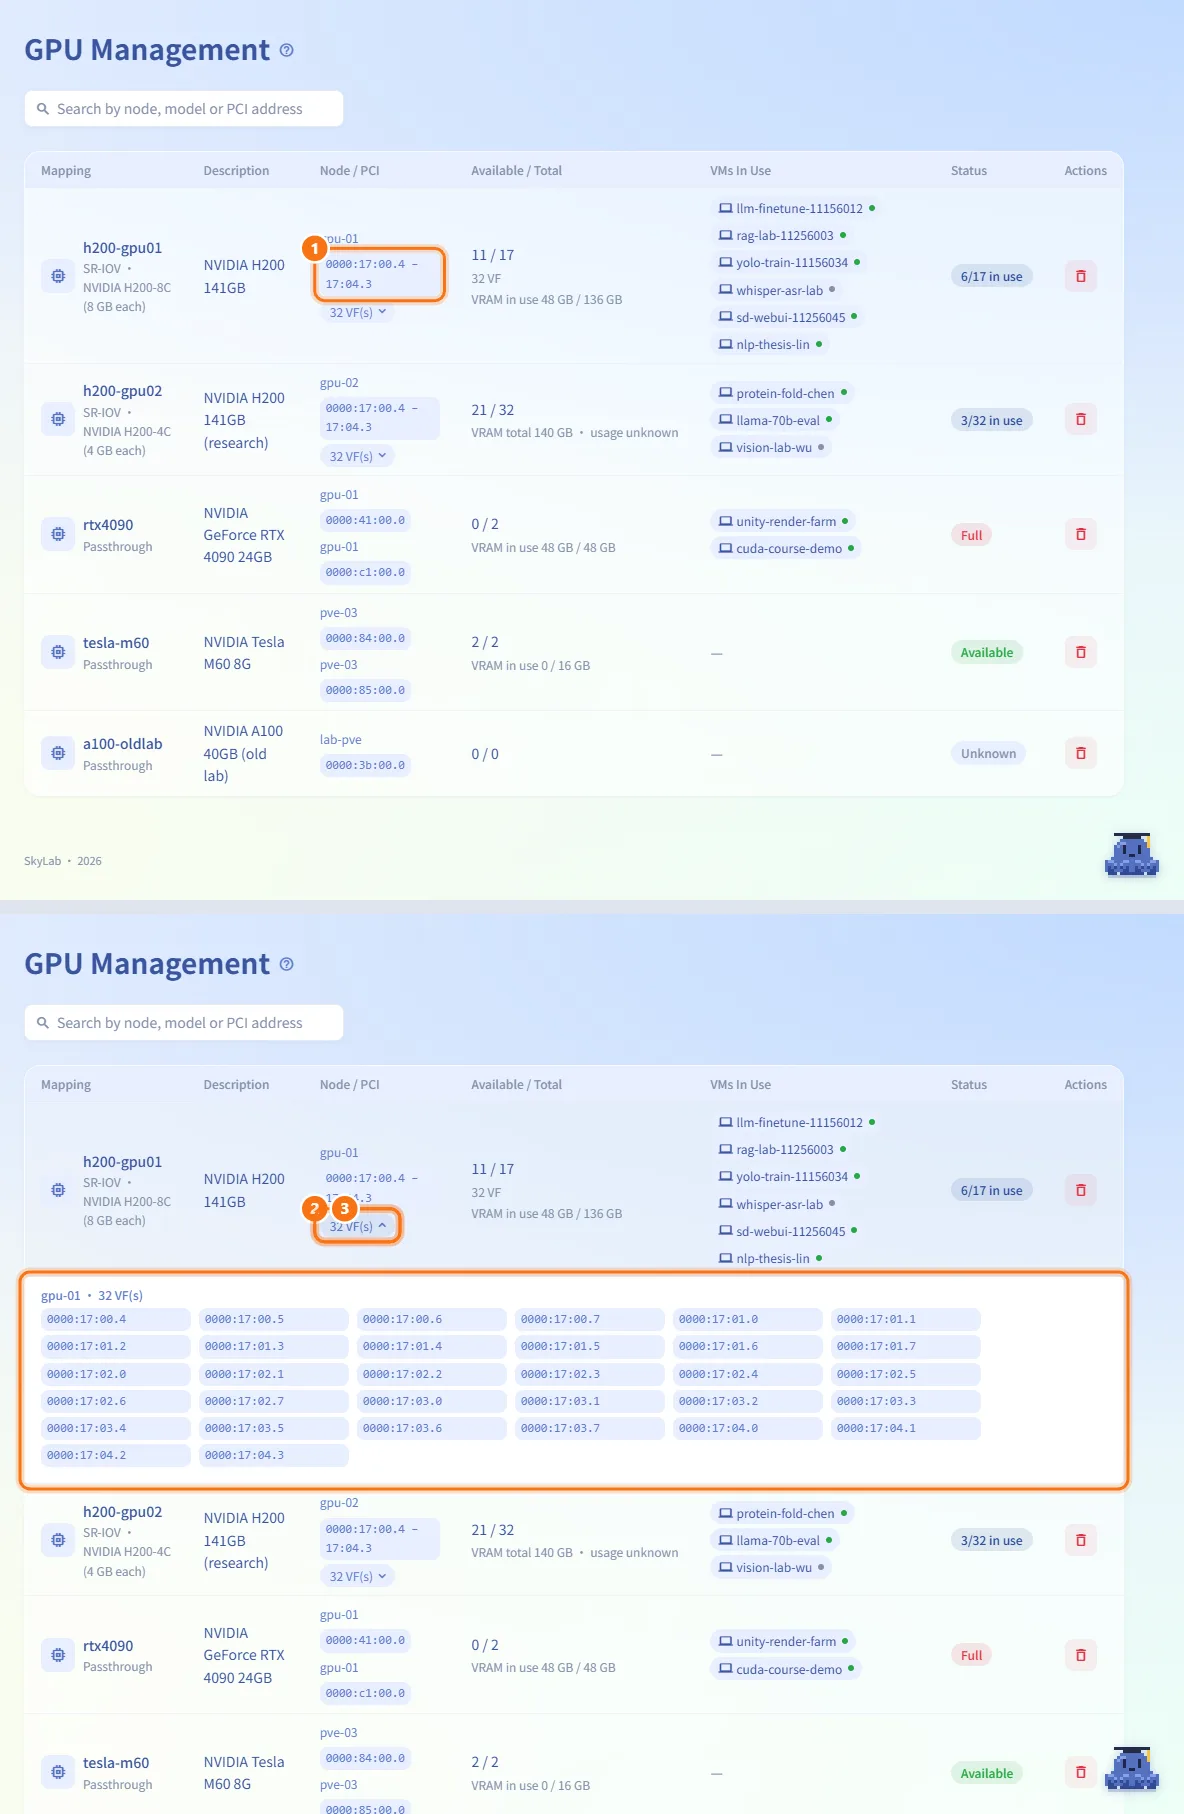Click VF address 0000:17:01.7 in expanded list
The height and width of the screenshot is (1814, 1184).
point(905,1346)
